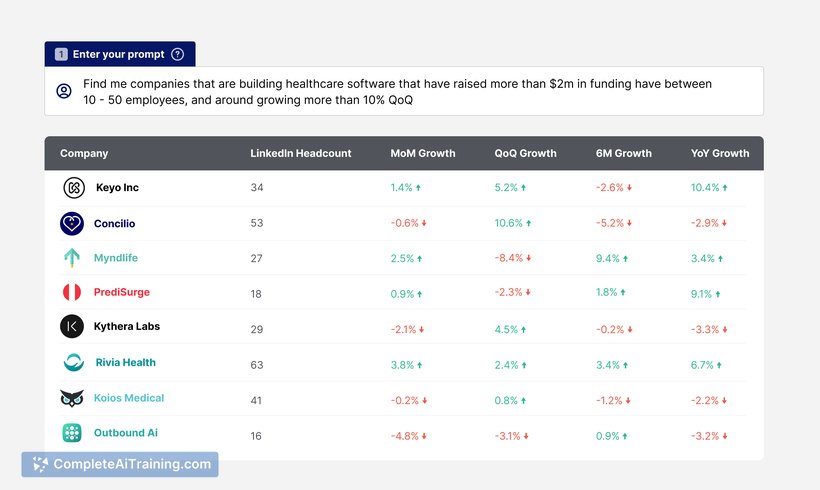Click the Rivia Health logo icon
The image size is (820, 490).
(x=73, y=362)
